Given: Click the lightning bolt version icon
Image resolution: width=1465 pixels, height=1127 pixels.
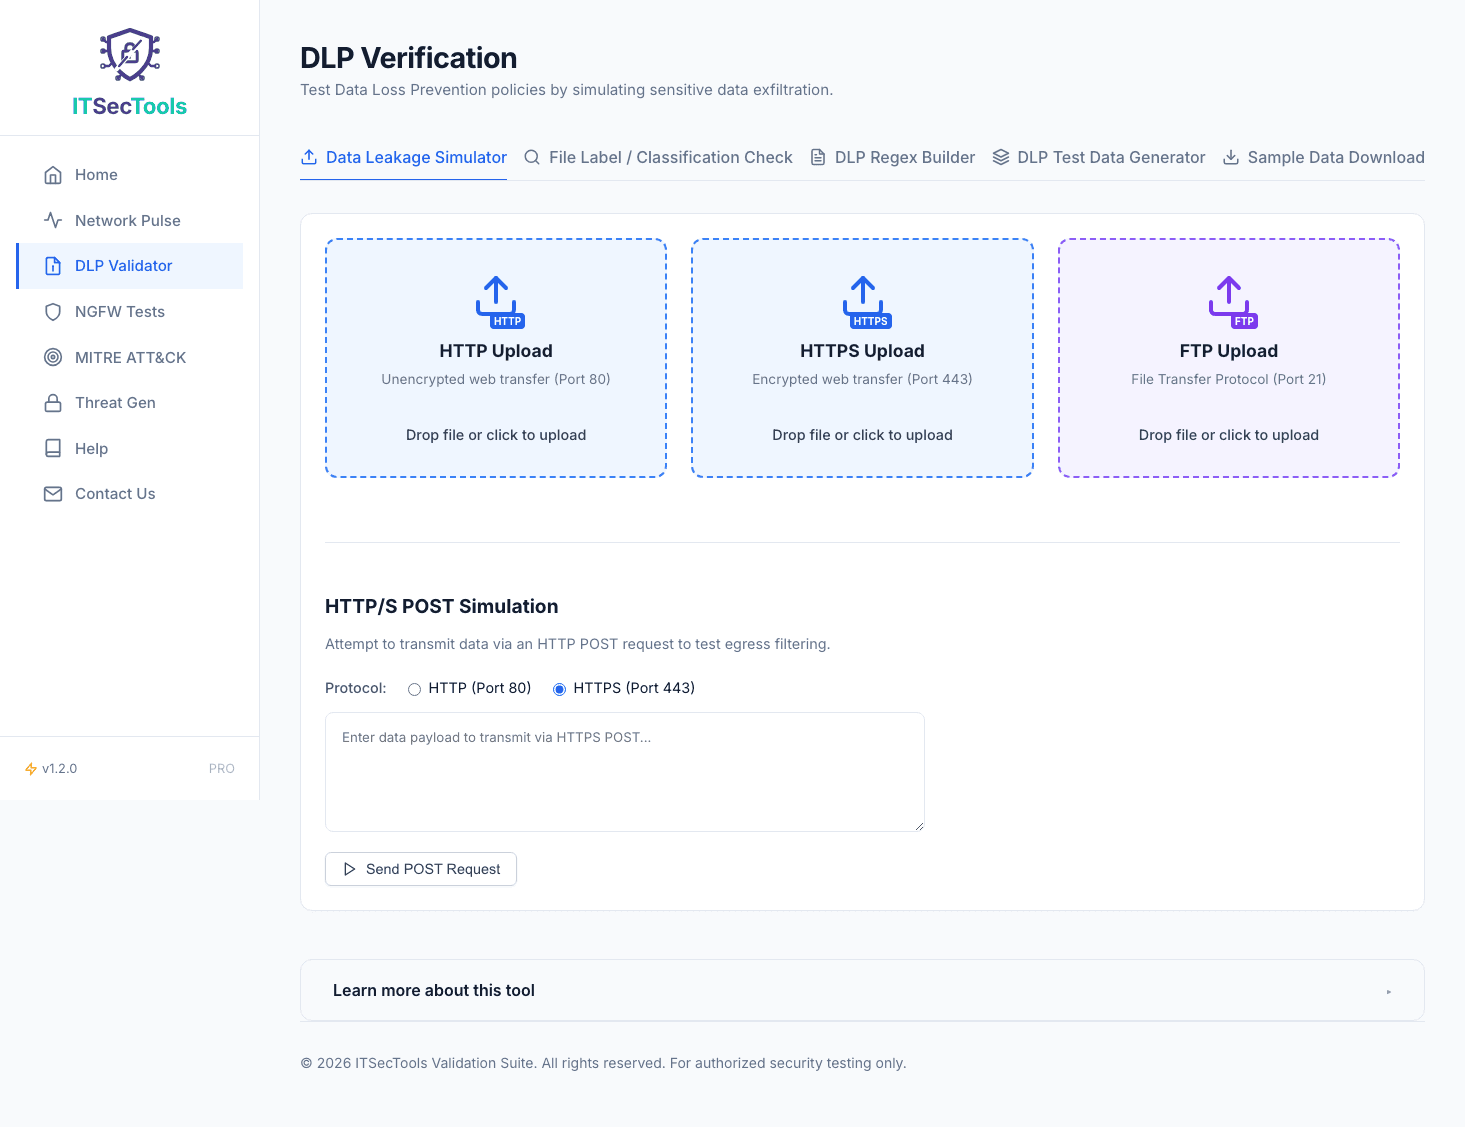Looking at the screenshot, I should click(x=31, y=769).
